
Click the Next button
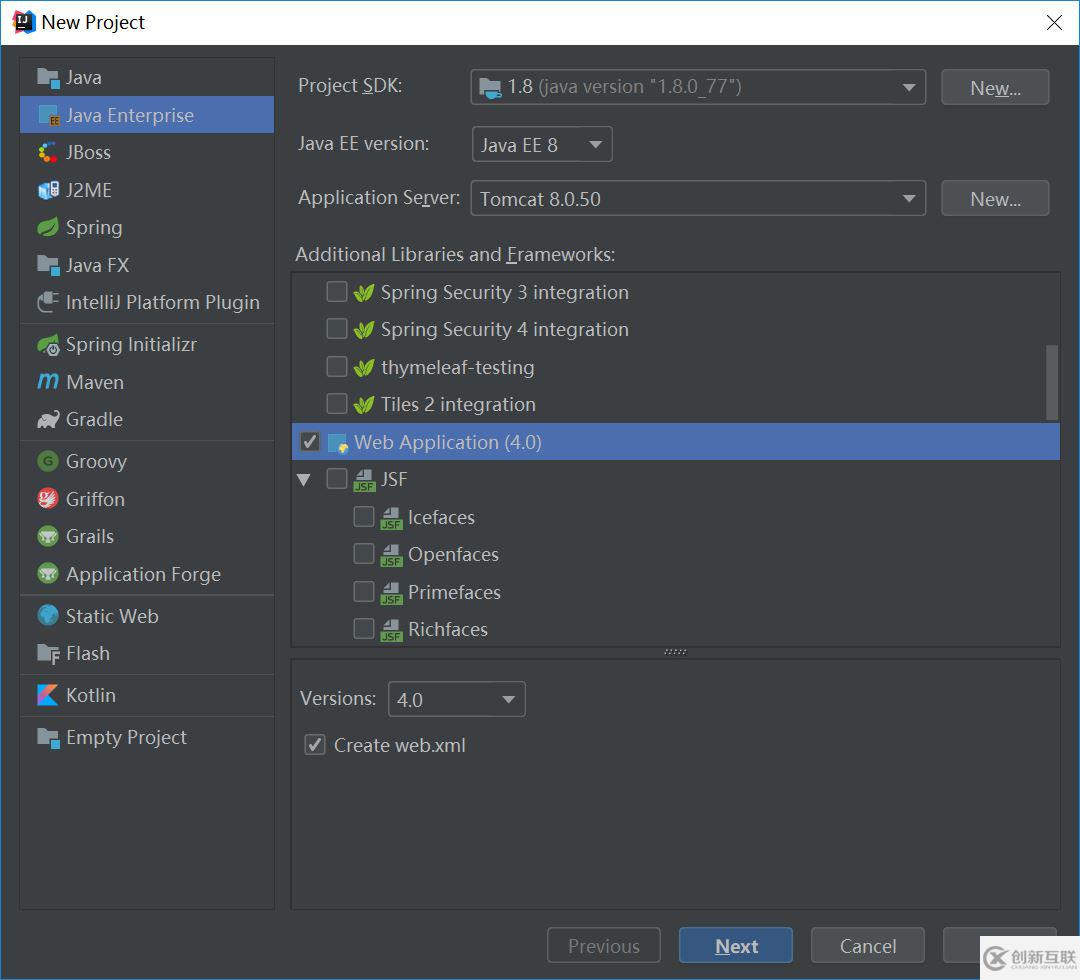(736, 946)
